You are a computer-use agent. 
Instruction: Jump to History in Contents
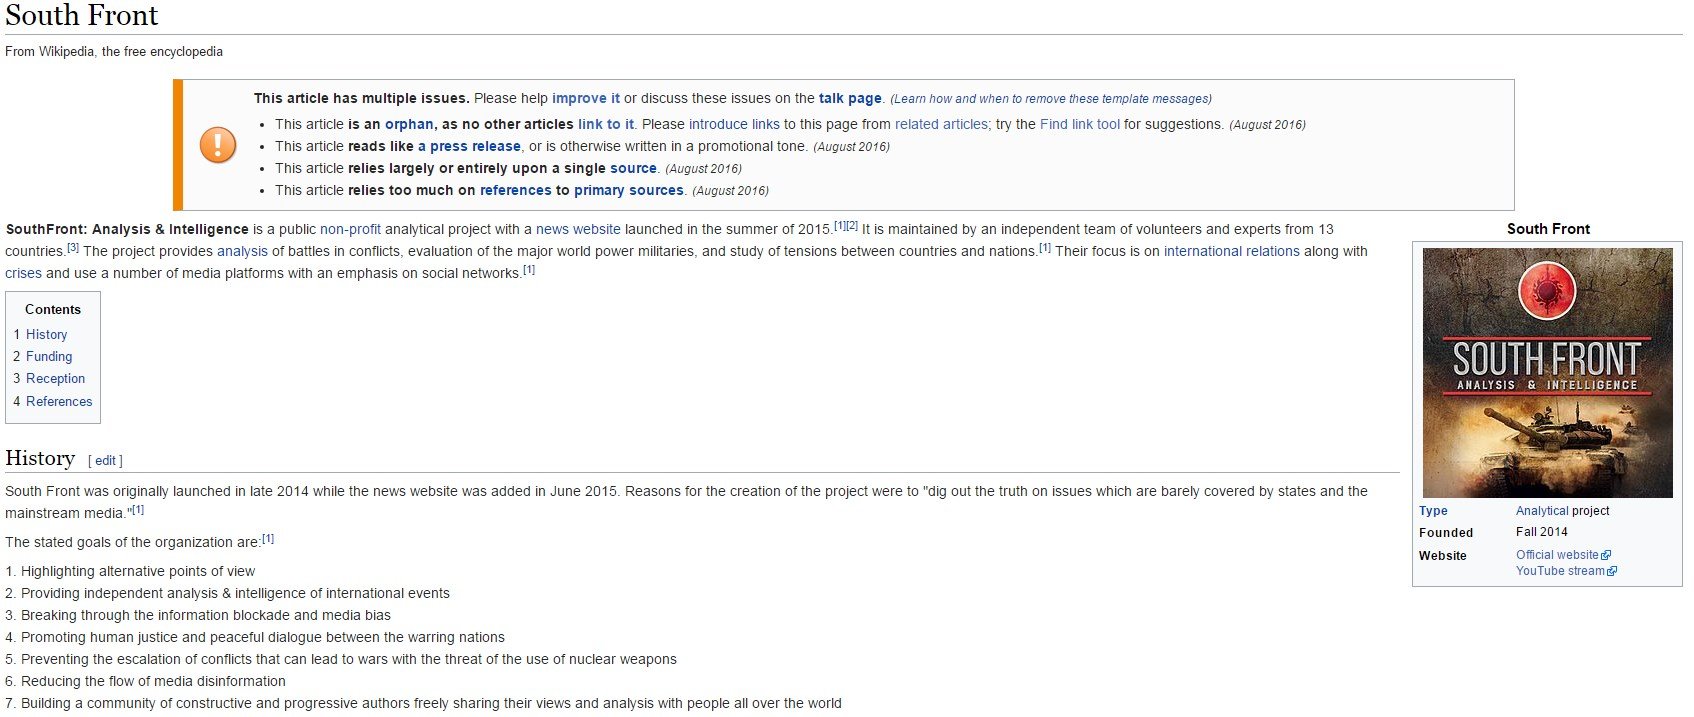coord(46,334)
